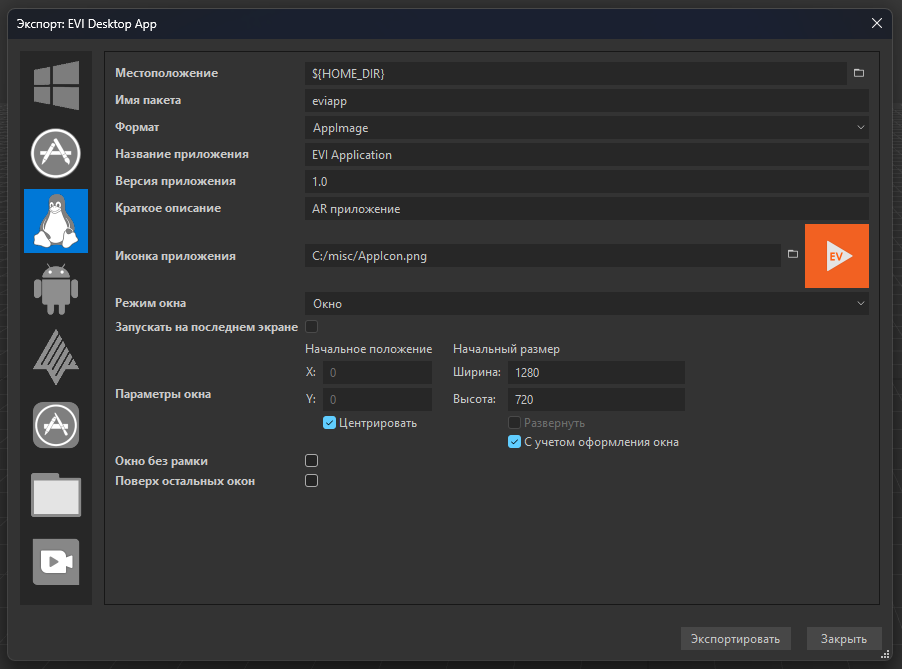
Task: Open the Формат AppImage dropdown
Action: pyautogui.click(x=587, y=128)
